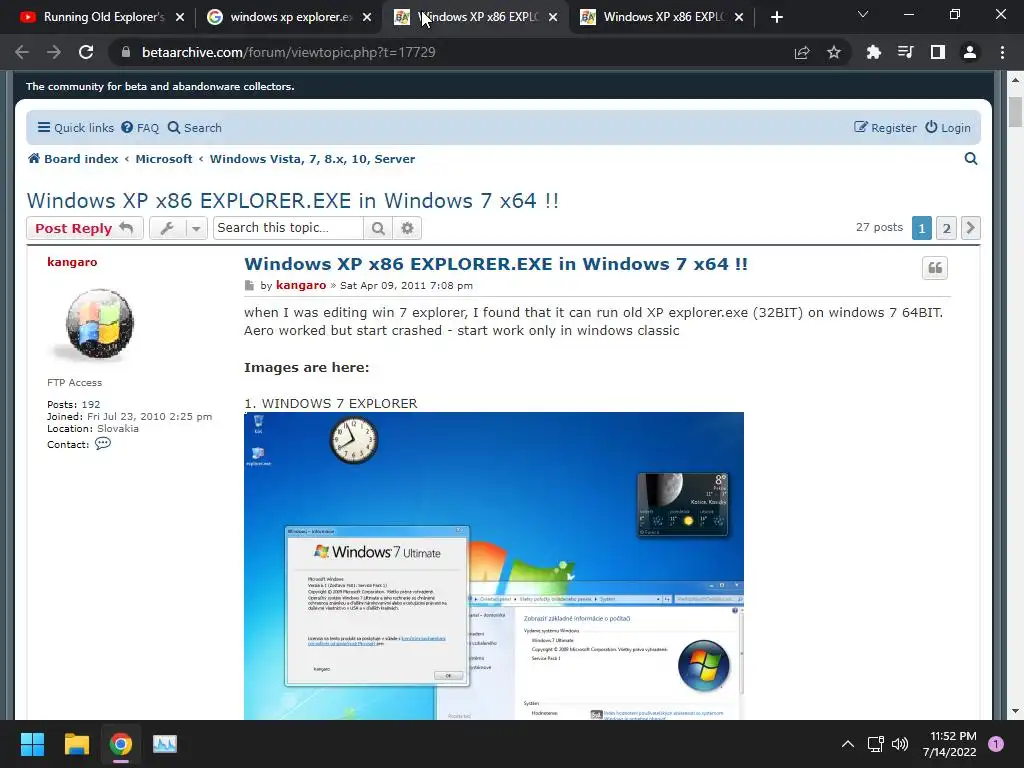This screenshot has width=1024, height=768.
Task: Go back using browser back arrow
Action: 22,52
